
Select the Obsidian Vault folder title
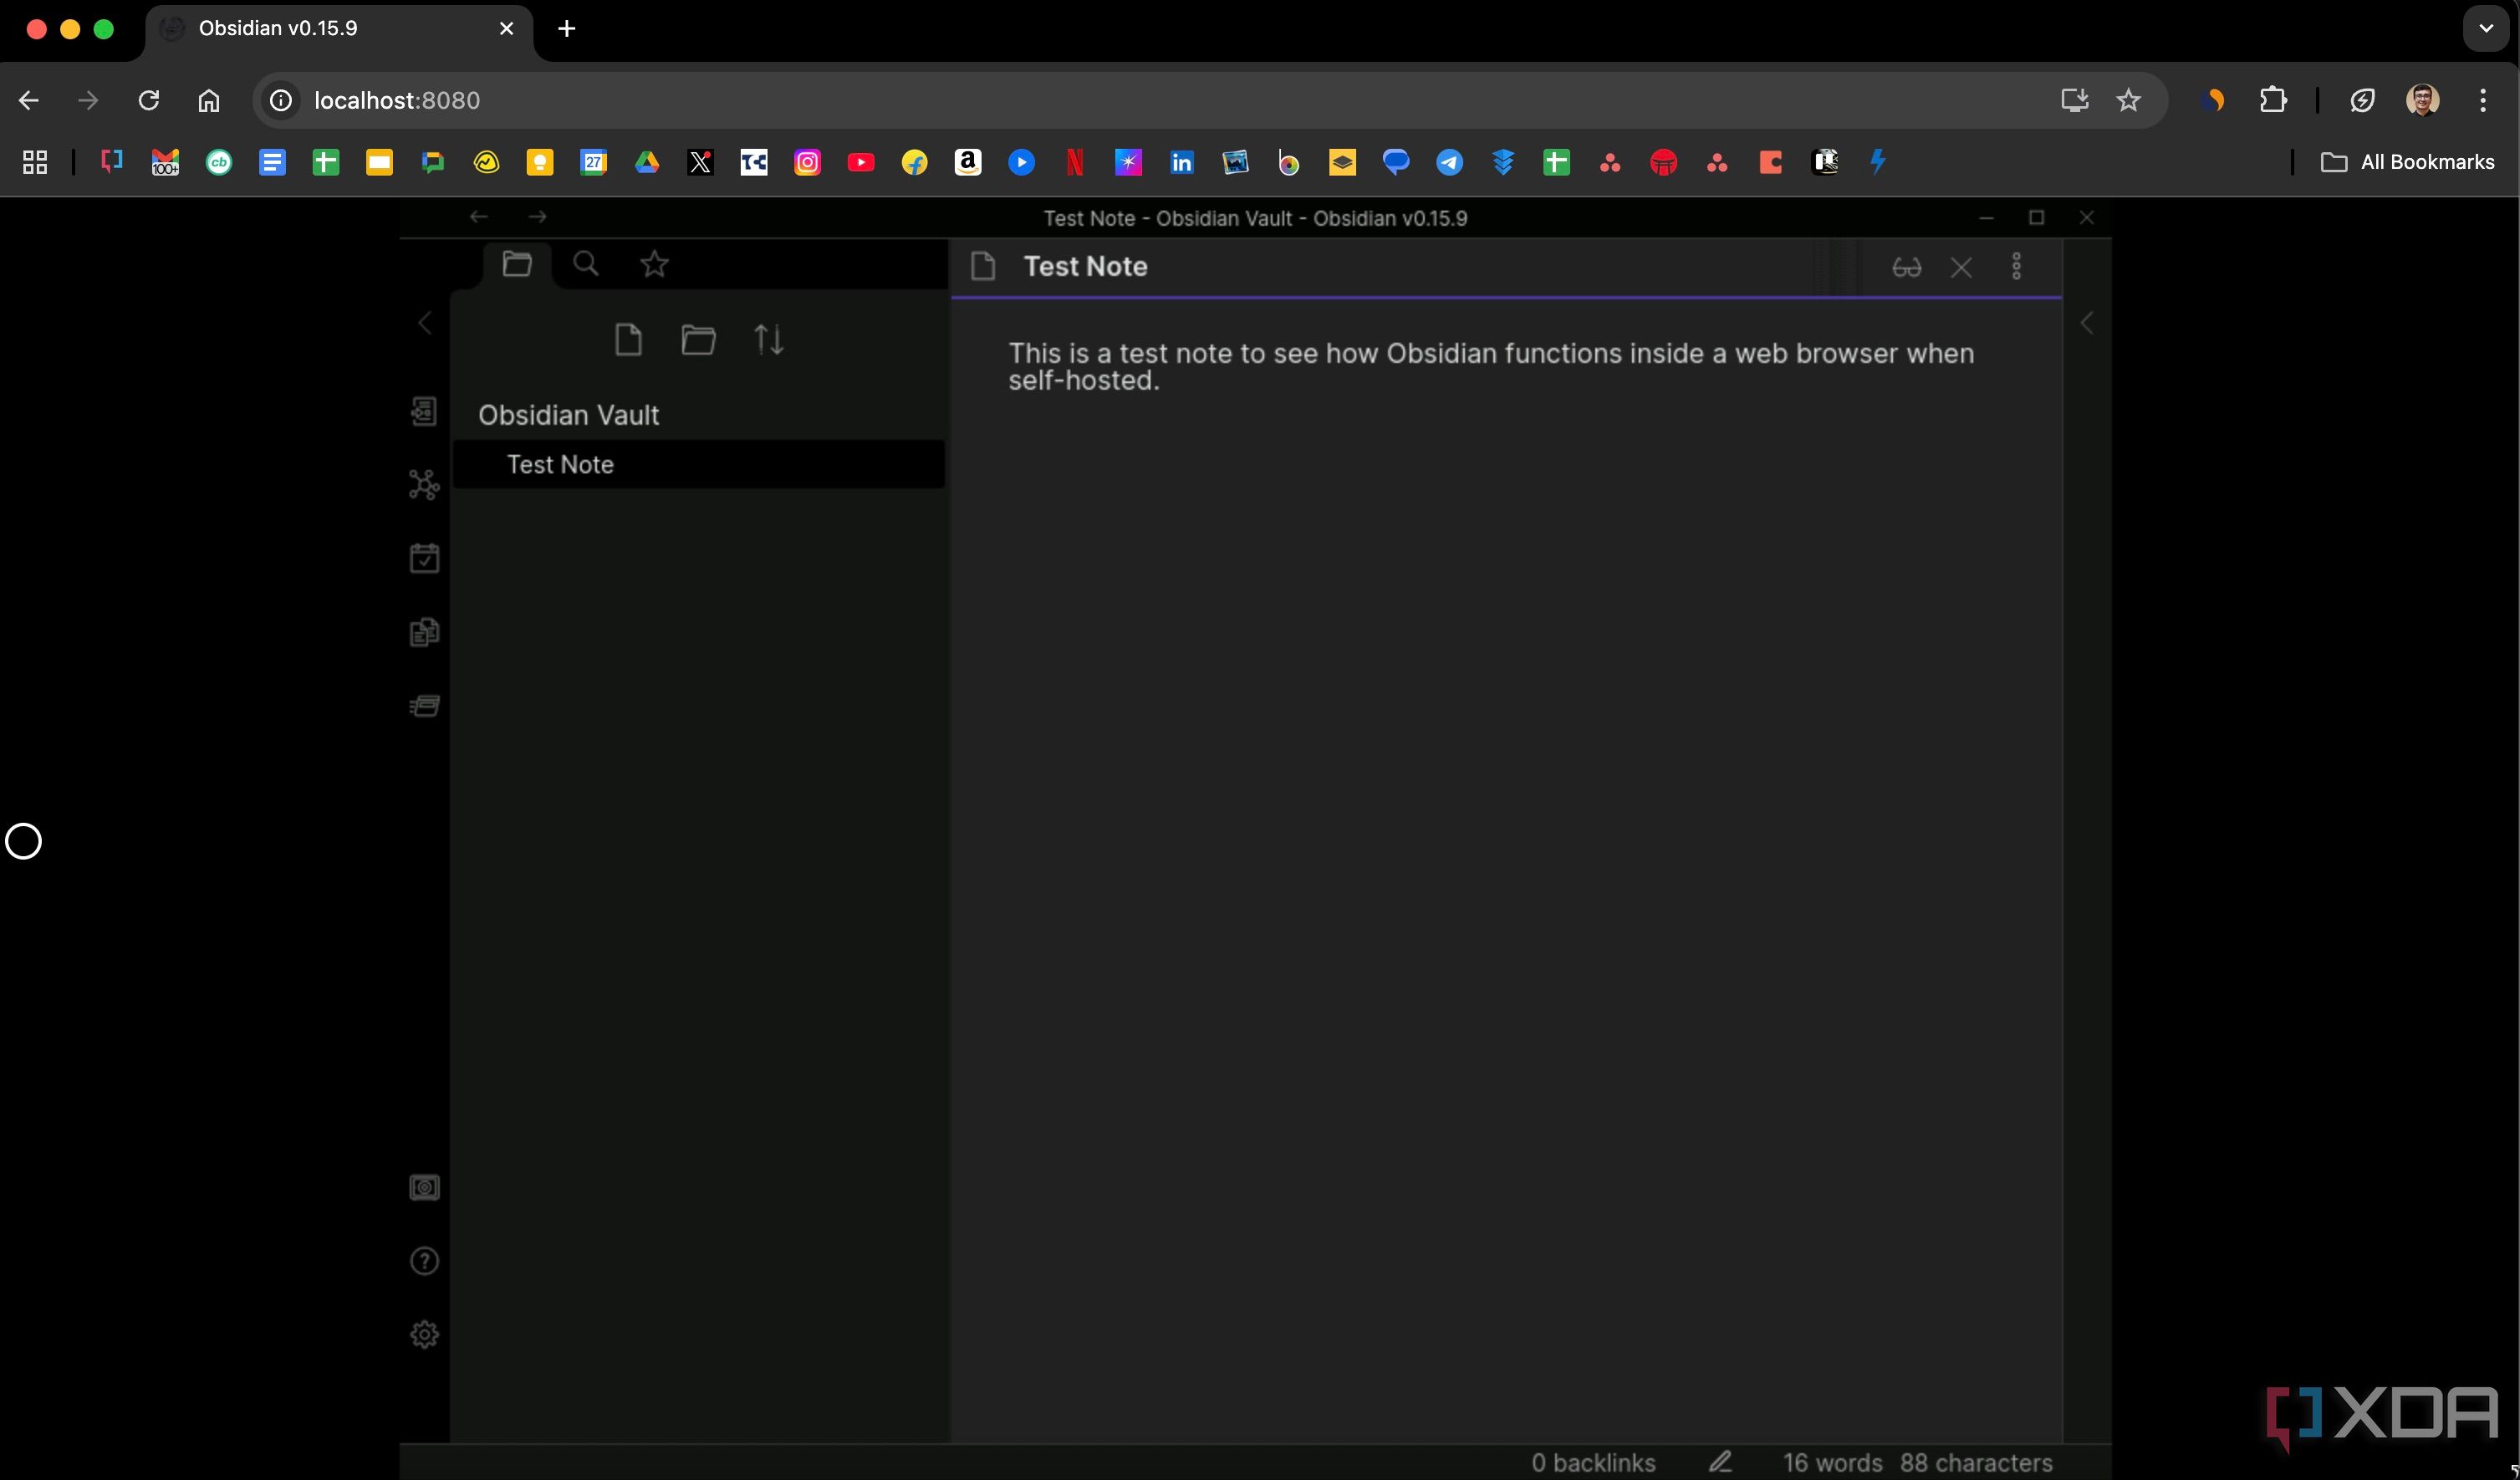click(568, 415)
